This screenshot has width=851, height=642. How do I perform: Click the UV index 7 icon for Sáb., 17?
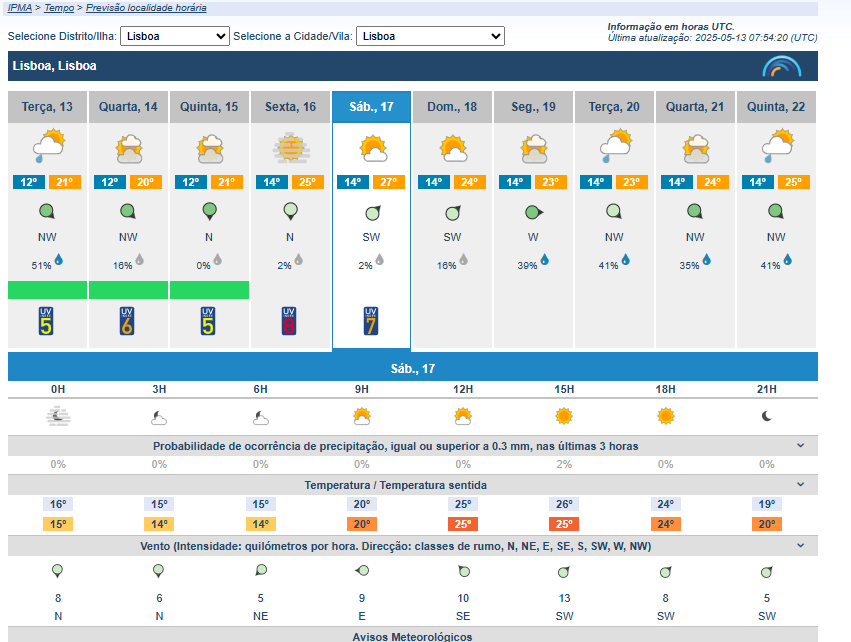point(371,321)
